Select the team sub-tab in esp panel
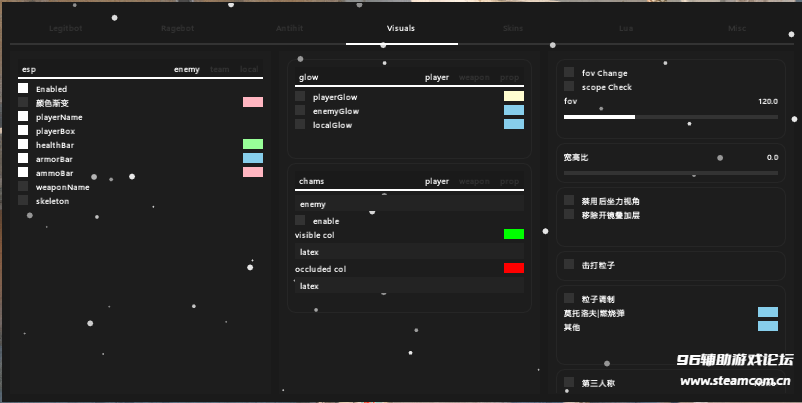Screen dimensions: 802x403 (x=219, y=70)
